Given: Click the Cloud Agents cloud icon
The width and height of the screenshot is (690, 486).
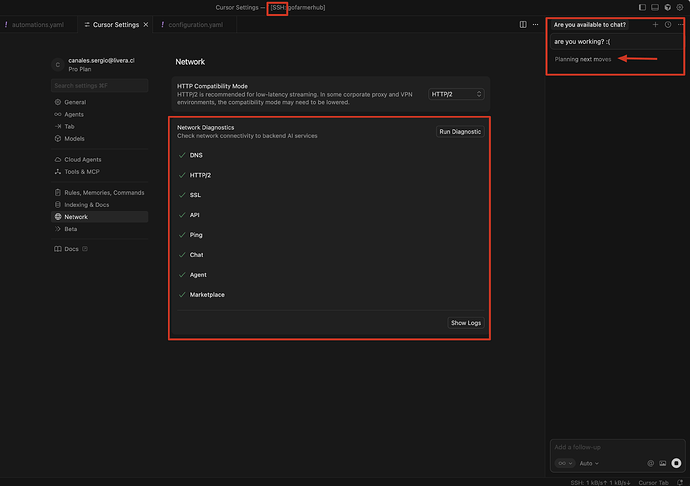Looking at the screenshot, I should pos(58,159).
